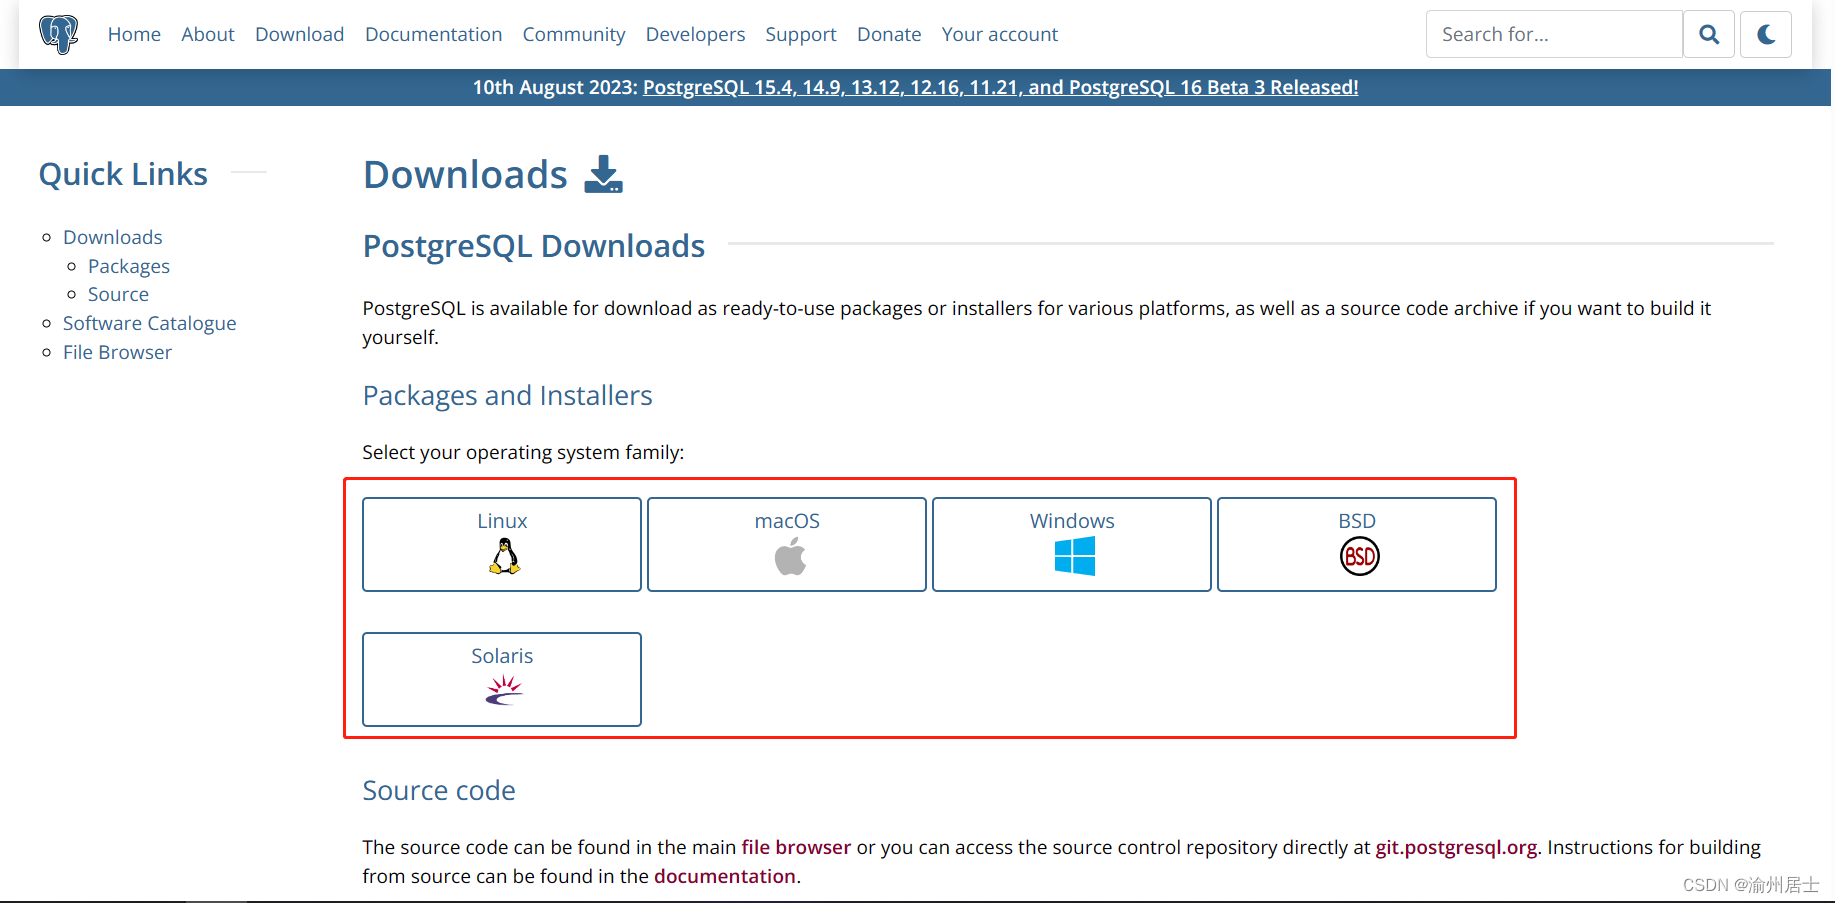Open File Browser quick link
This screenshot has width=1835, height=903.
click(117, 352)
